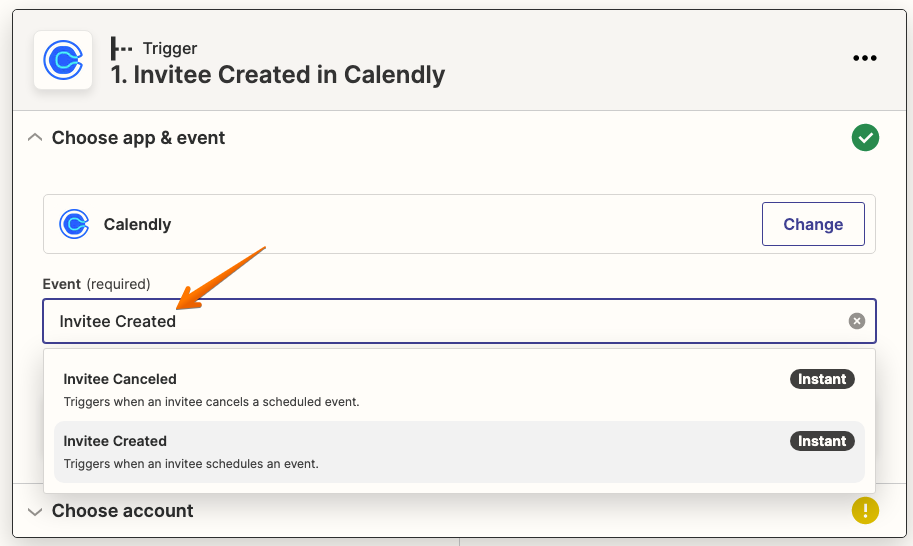Click the Choose account heading text
Viewport: 913px width, 546px height.
[122, 510]
